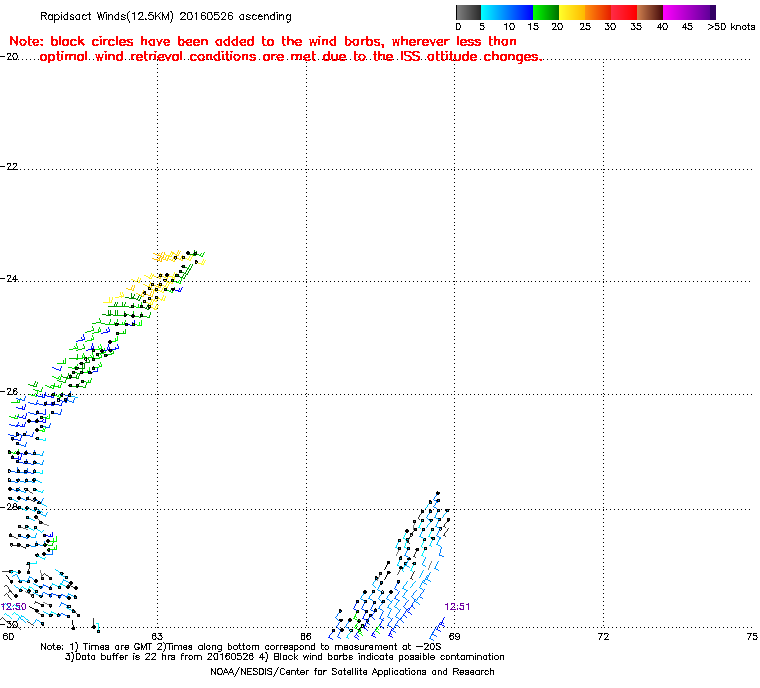Click the -22 latitude axis label
Image resolution: width=760 pixels, height=688 pixels.
click(x=10, y=166)
